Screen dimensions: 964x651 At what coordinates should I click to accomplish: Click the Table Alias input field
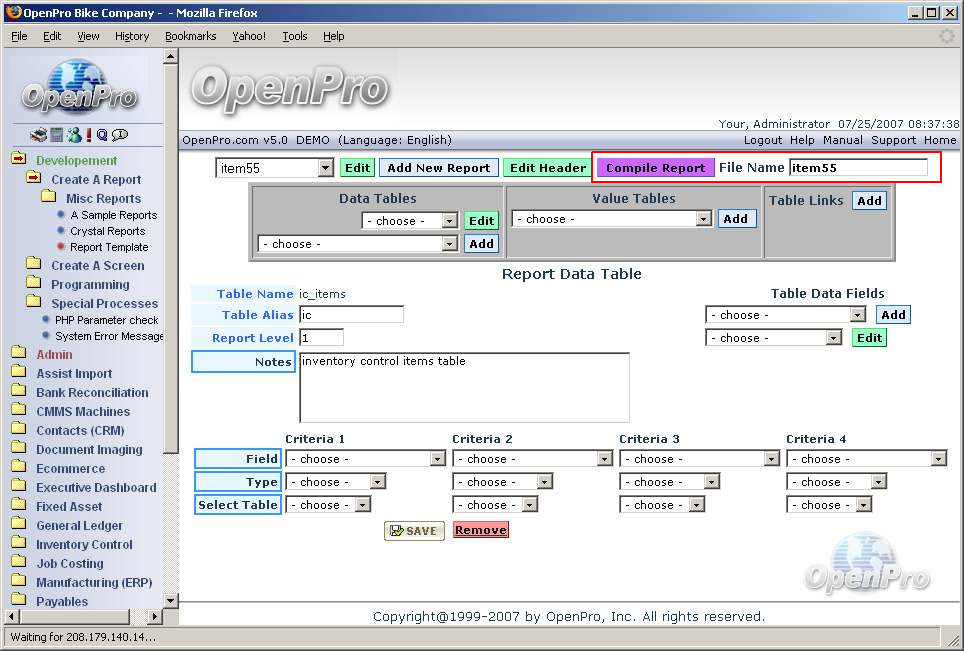[x=351, y=315]
